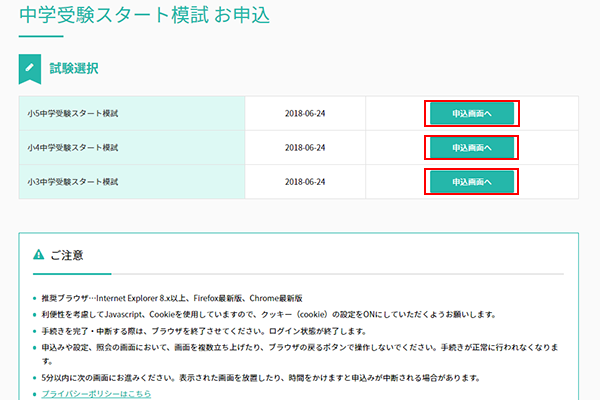Click the 2018-06-24 date in 小3 row
The width and height of the screenshot is (600, 400).
coord(305,182)
